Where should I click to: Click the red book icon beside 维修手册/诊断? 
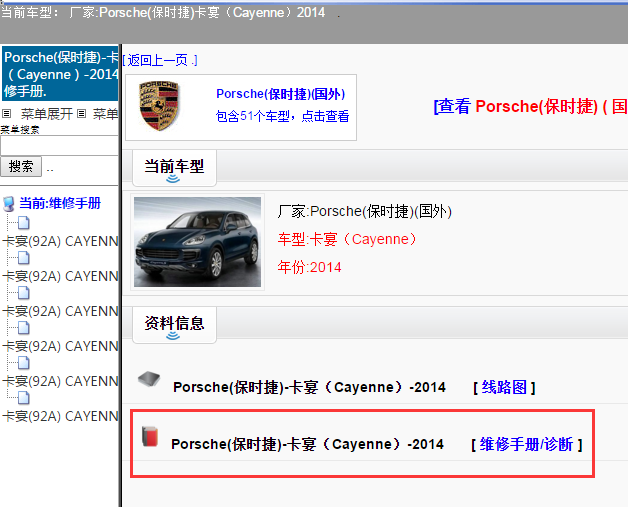tap(150, 436)
